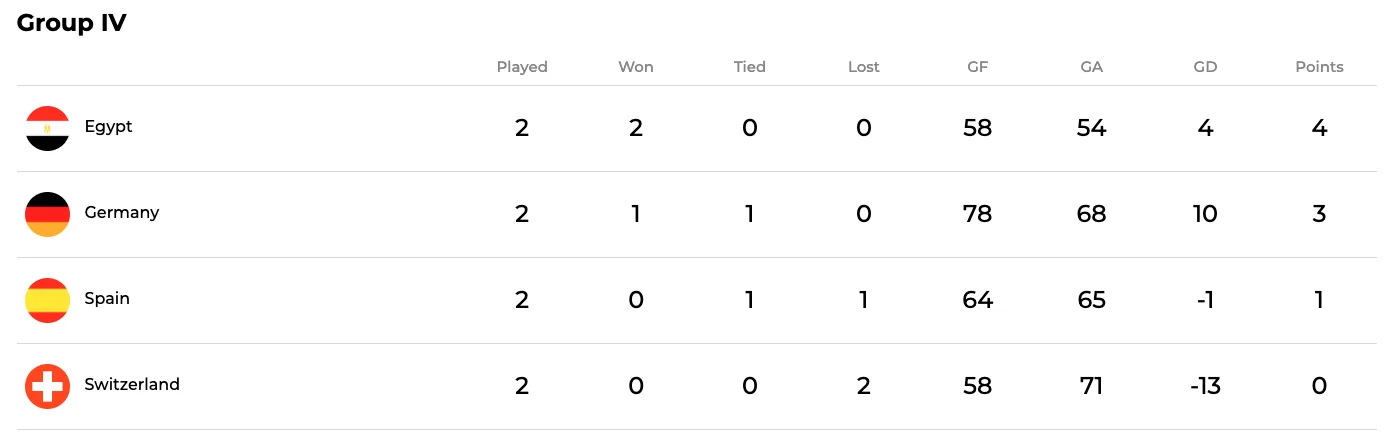Click the Switzerland flag icon
The width and height of the screenshot is (1387, 438).
click(47, 386)
